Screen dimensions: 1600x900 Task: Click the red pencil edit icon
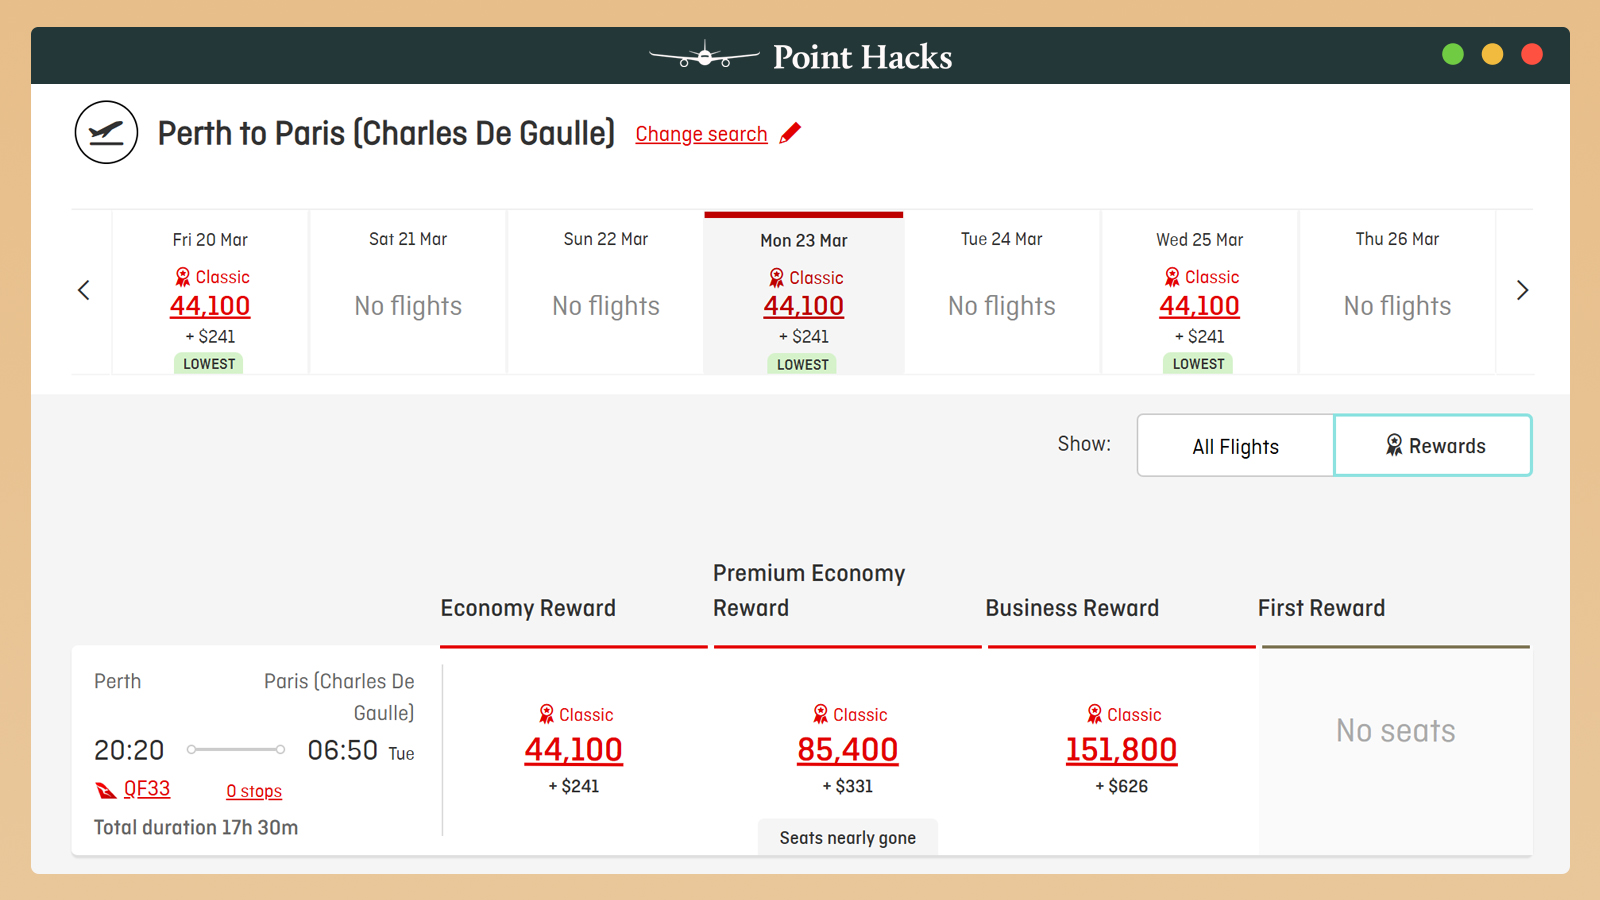790,133
